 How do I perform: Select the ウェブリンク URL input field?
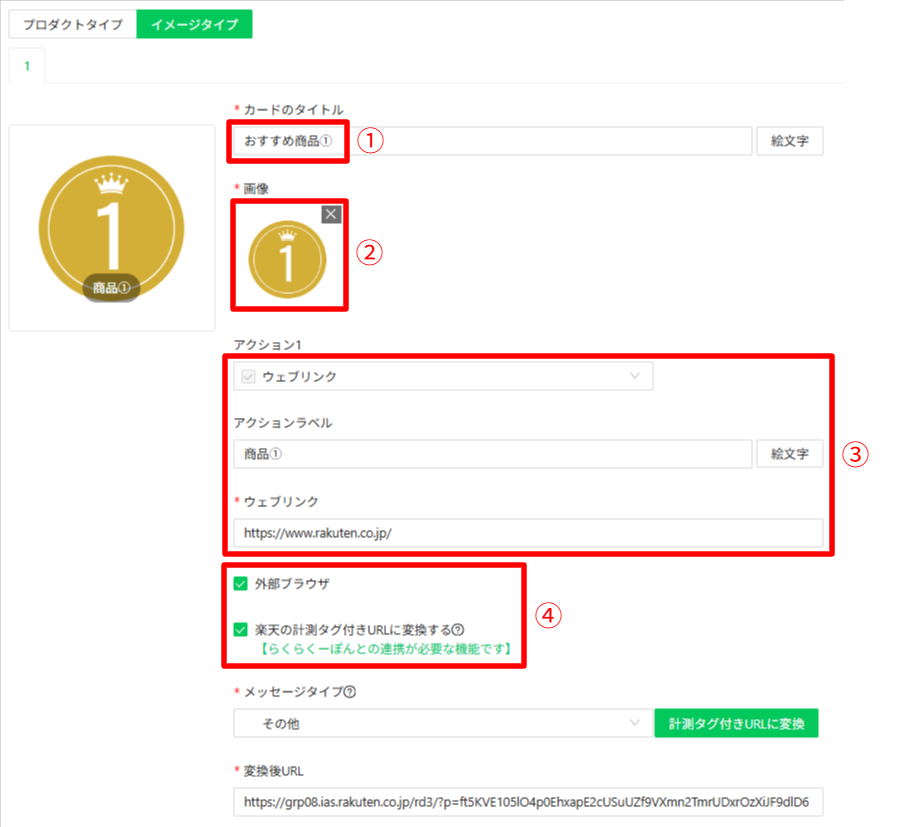527,533
